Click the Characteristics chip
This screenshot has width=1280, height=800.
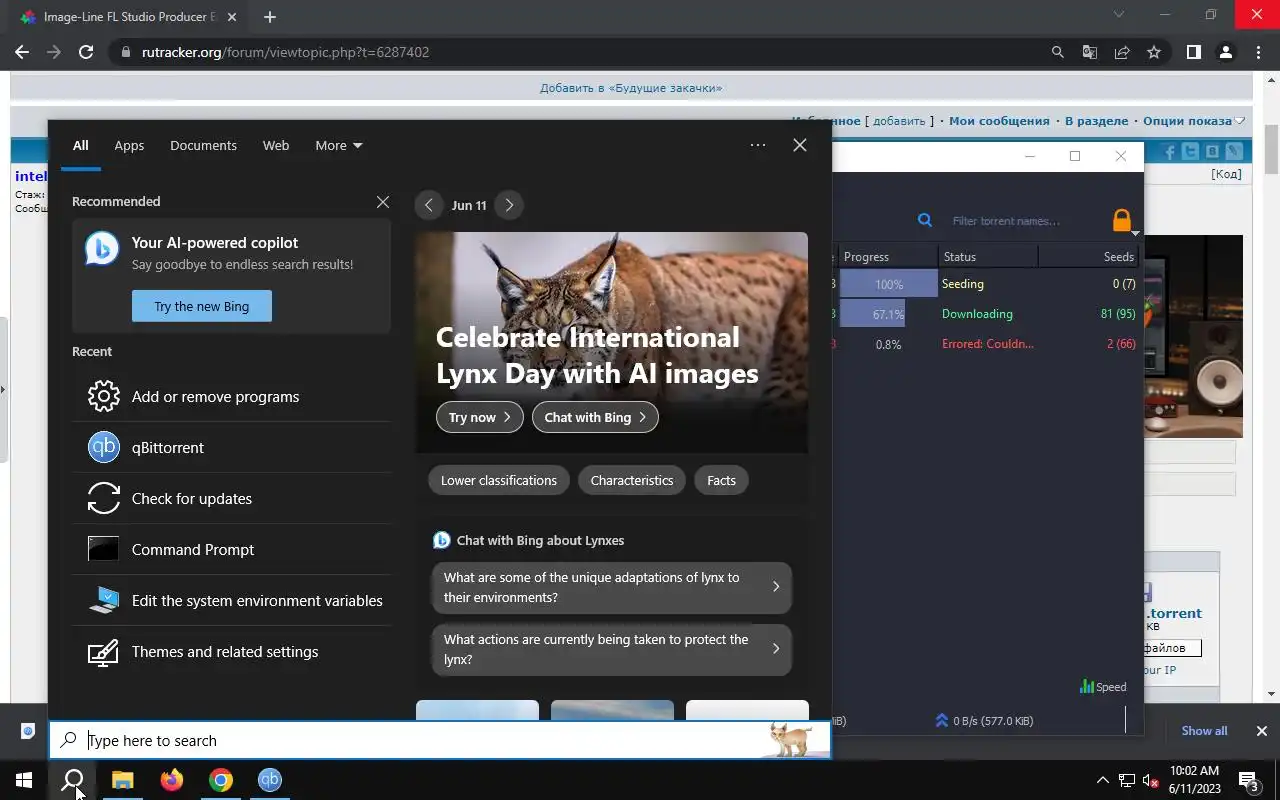pyautogui.click(x=632, y=480)
